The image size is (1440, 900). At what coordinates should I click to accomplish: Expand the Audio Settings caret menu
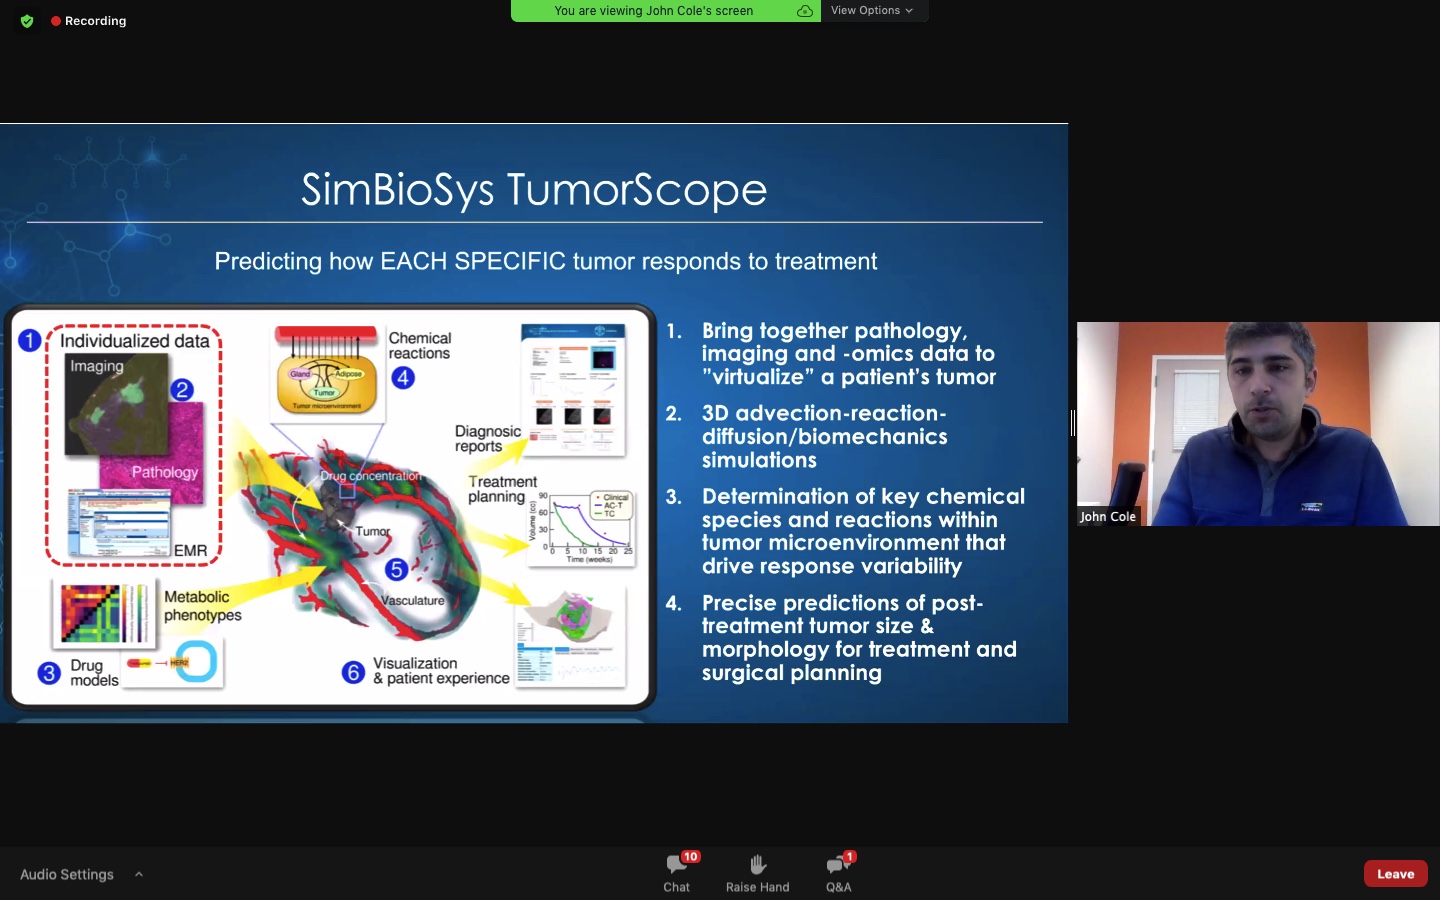click(x=139, y=874)
